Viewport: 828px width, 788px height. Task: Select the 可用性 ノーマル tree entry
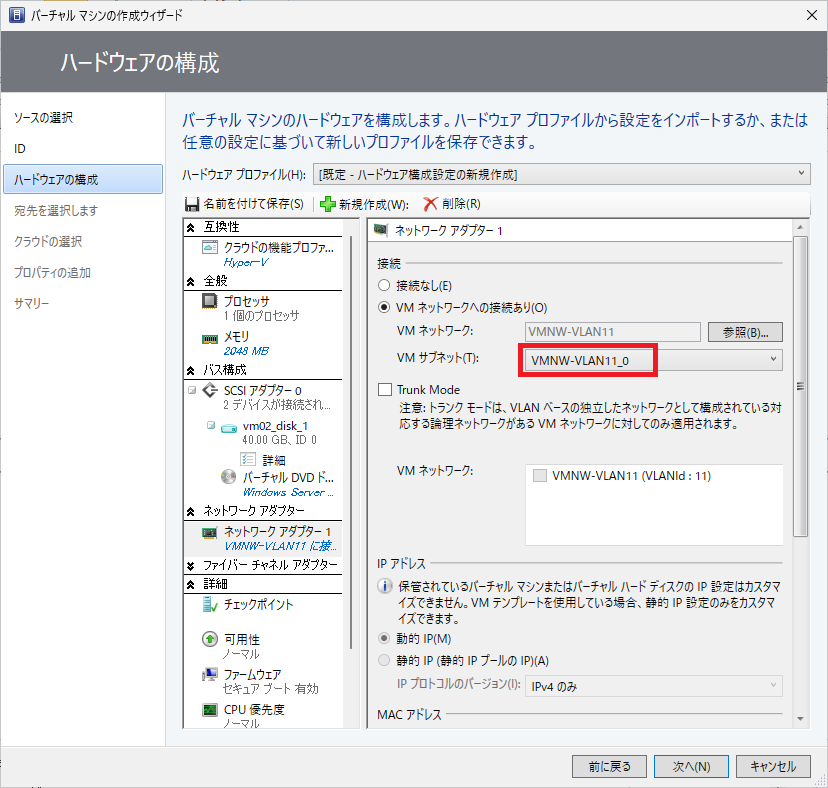point(263,646)
